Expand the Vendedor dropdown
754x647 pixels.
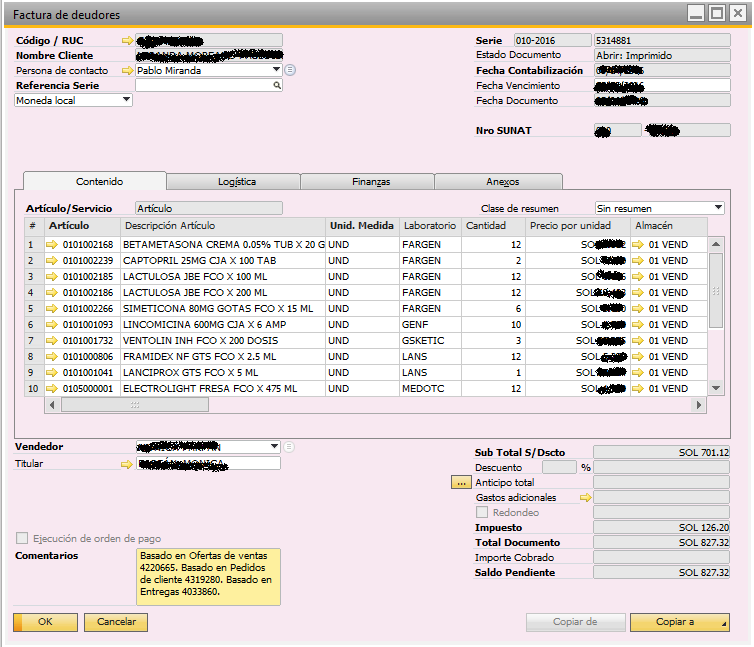(x=274, y=447)
